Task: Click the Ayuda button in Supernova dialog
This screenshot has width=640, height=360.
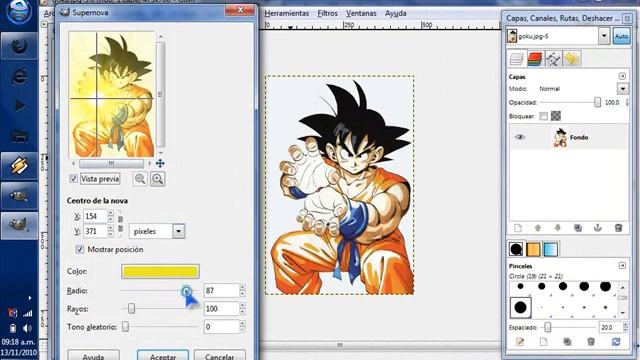Action: pyautogui.click(x=93, y=355)
